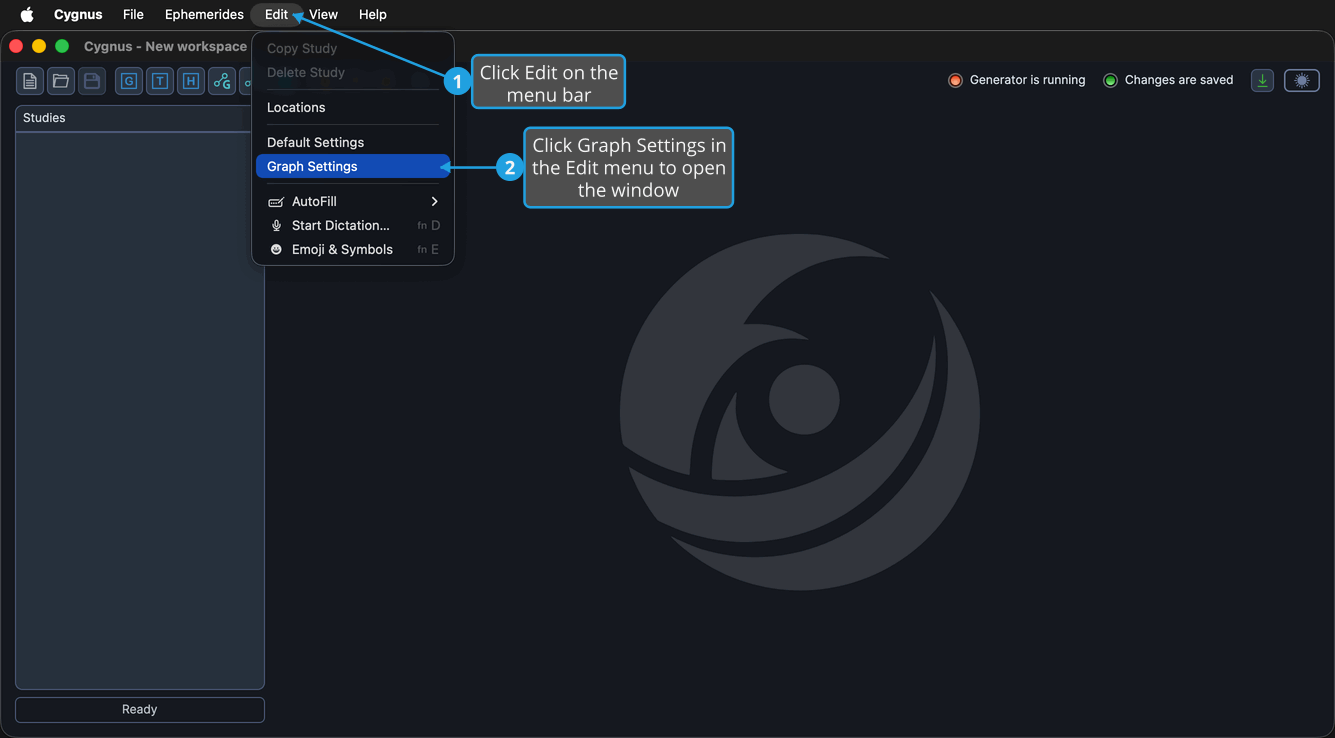Click the save floppy disk icon
The width and height of the screenshot is (1335, 738).
pos(92,81)
